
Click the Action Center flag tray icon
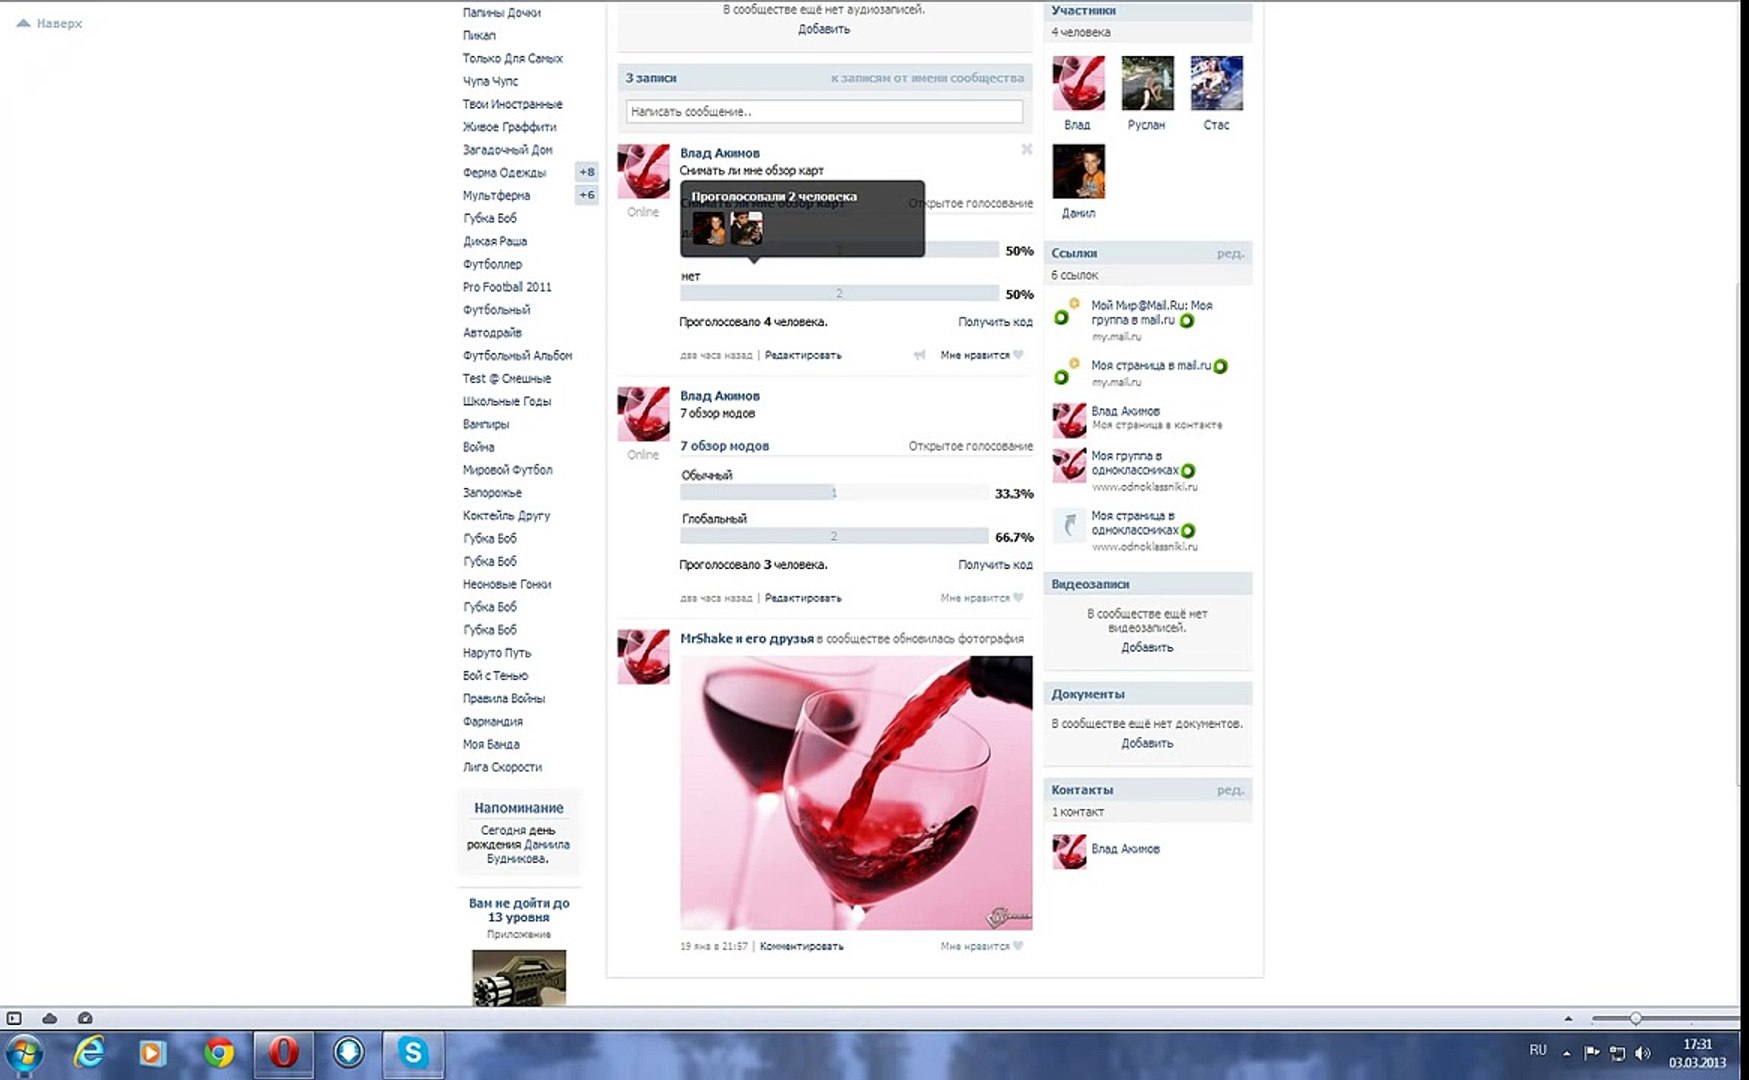(x=1592, y=1053)
